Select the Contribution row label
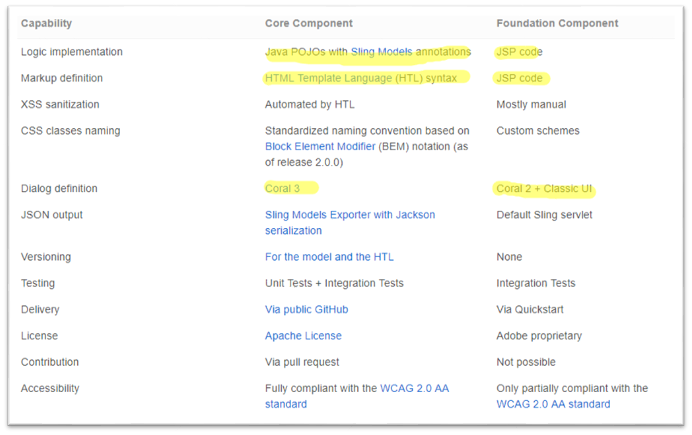The width and height of the screenshot is (692, 435). coord(50,362)
